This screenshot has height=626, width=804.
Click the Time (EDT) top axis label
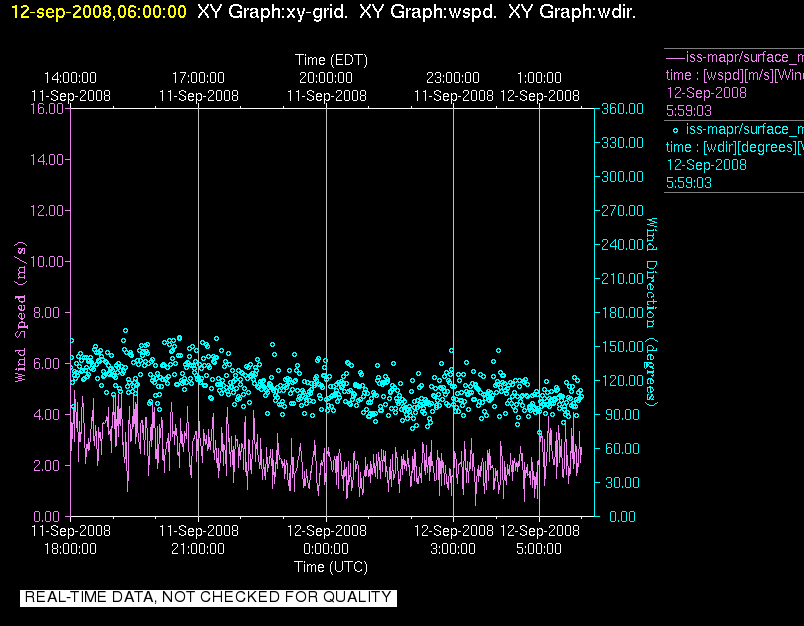pos(331,60)
